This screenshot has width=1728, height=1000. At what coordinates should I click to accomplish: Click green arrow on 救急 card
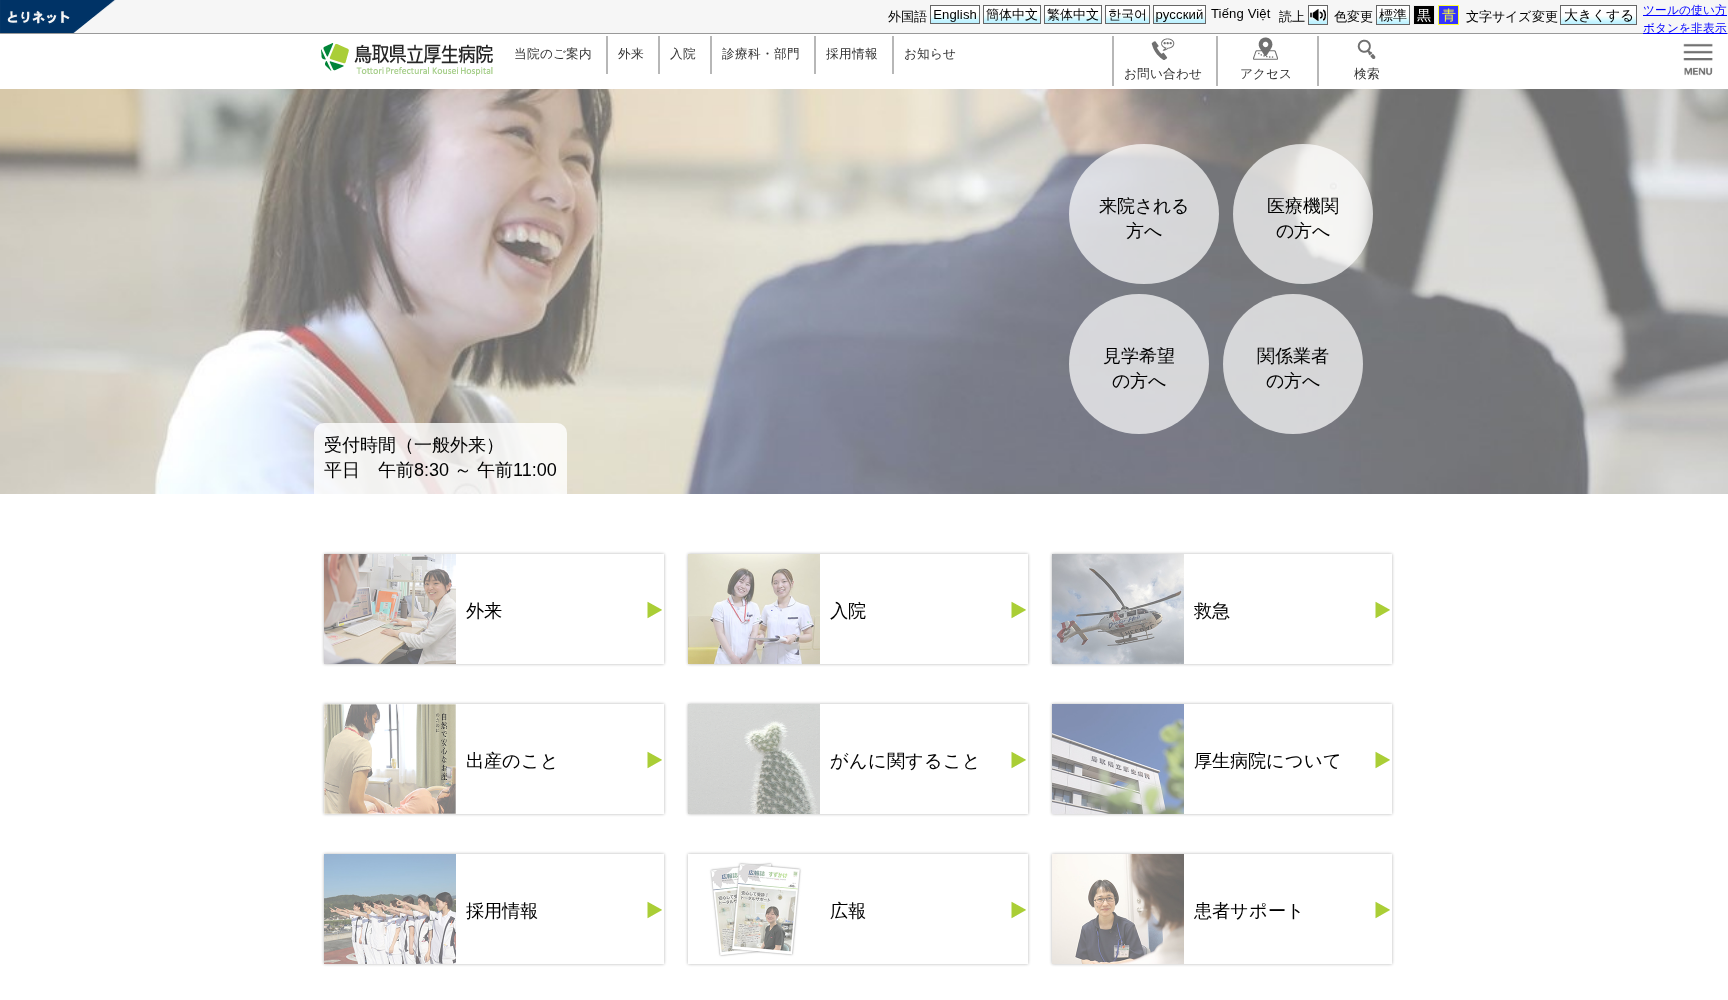coord(1382,610)
